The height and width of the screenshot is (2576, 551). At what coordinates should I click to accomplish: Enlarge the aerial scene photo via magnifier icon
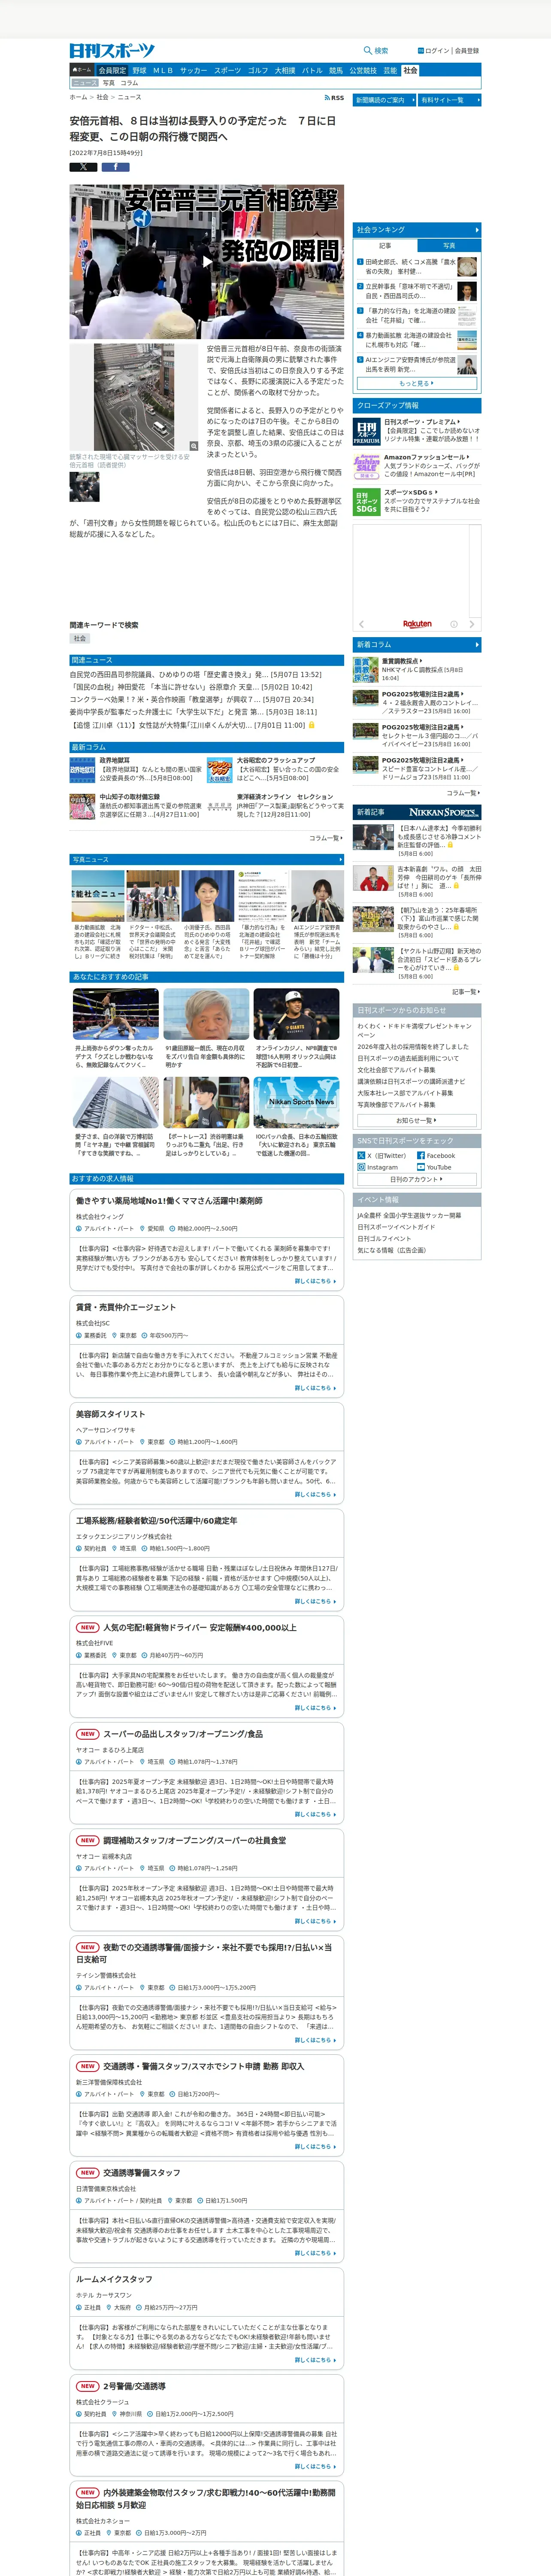(x=194, y=446)
